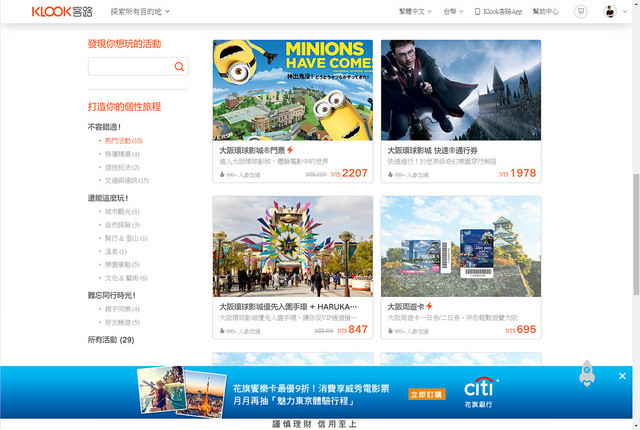Click the magnifier search icon

[179, 66]
